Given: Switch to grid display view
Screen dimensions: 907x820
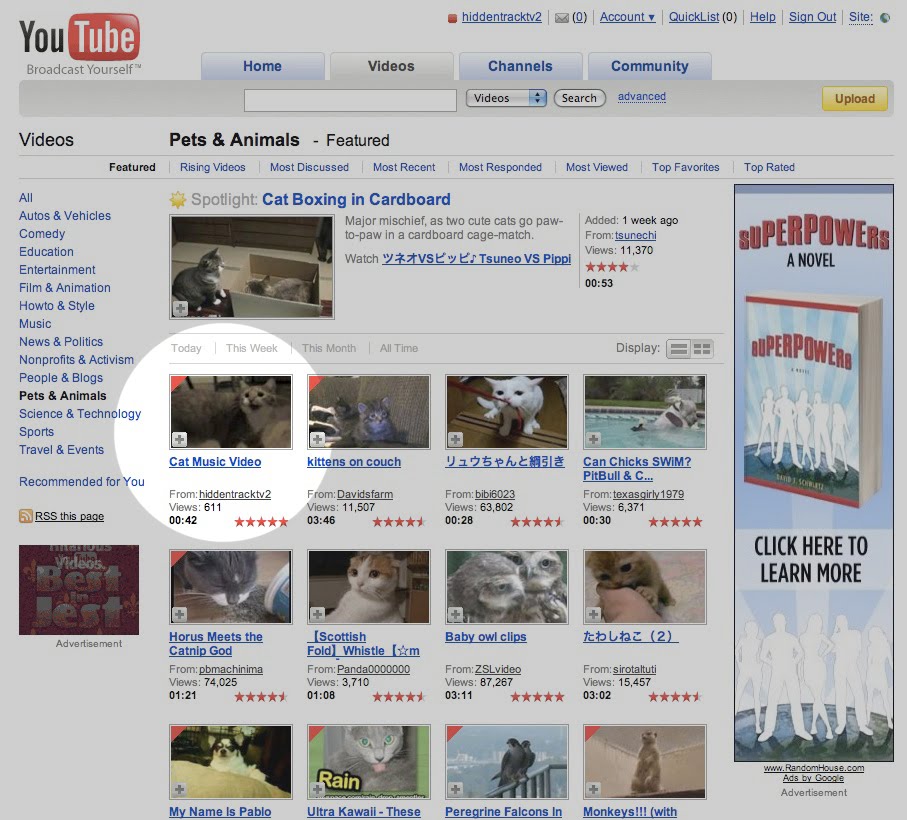Looking at the screenshot, I should (x=702, y=349).
